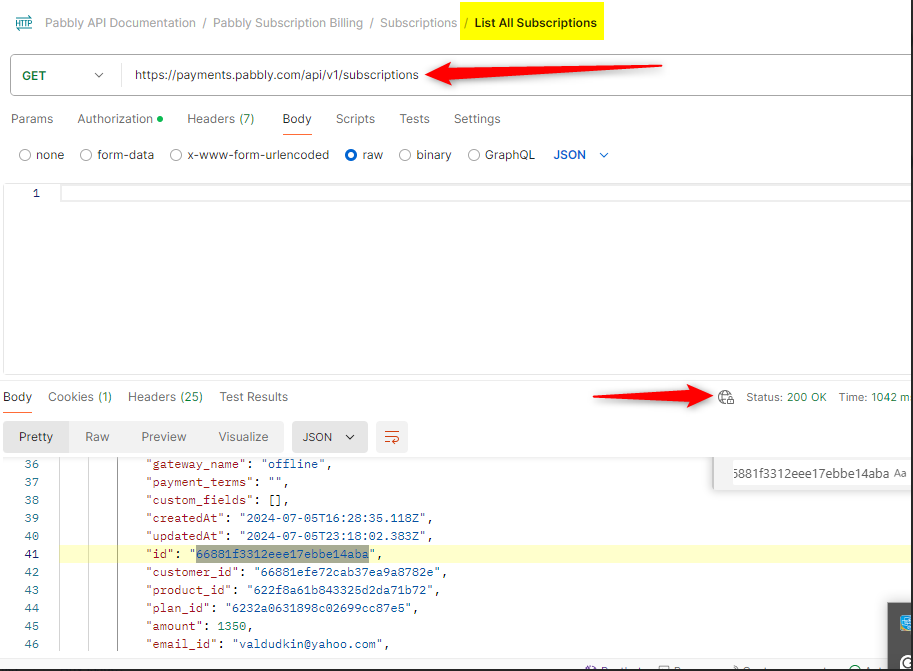
Task: Click the "custom_fields" key on line 38
Action: point(199,500)
